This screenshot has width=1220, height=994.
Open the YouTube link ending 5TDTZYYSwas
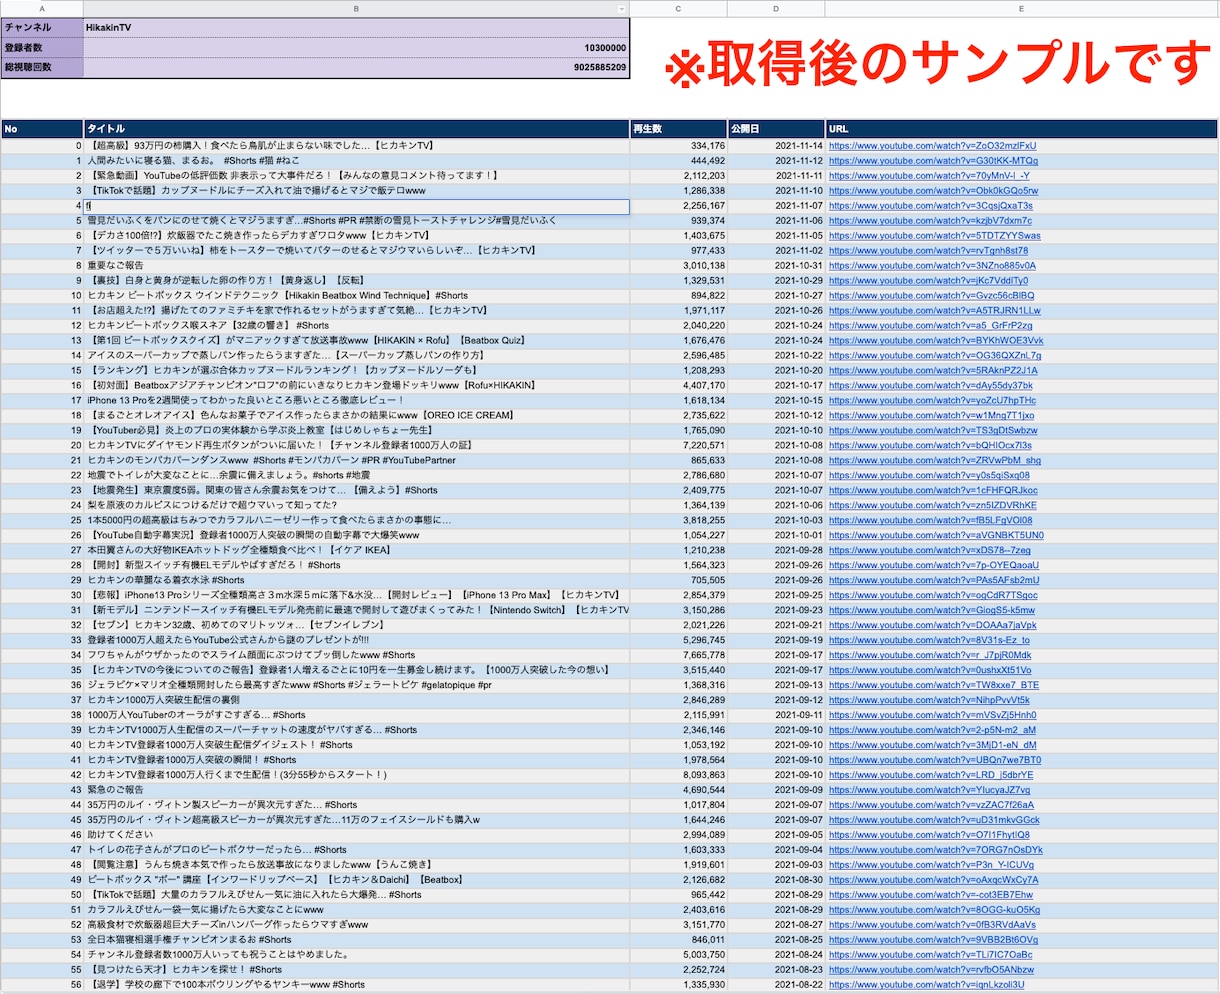pyautogui.click(x=934, y=236)
